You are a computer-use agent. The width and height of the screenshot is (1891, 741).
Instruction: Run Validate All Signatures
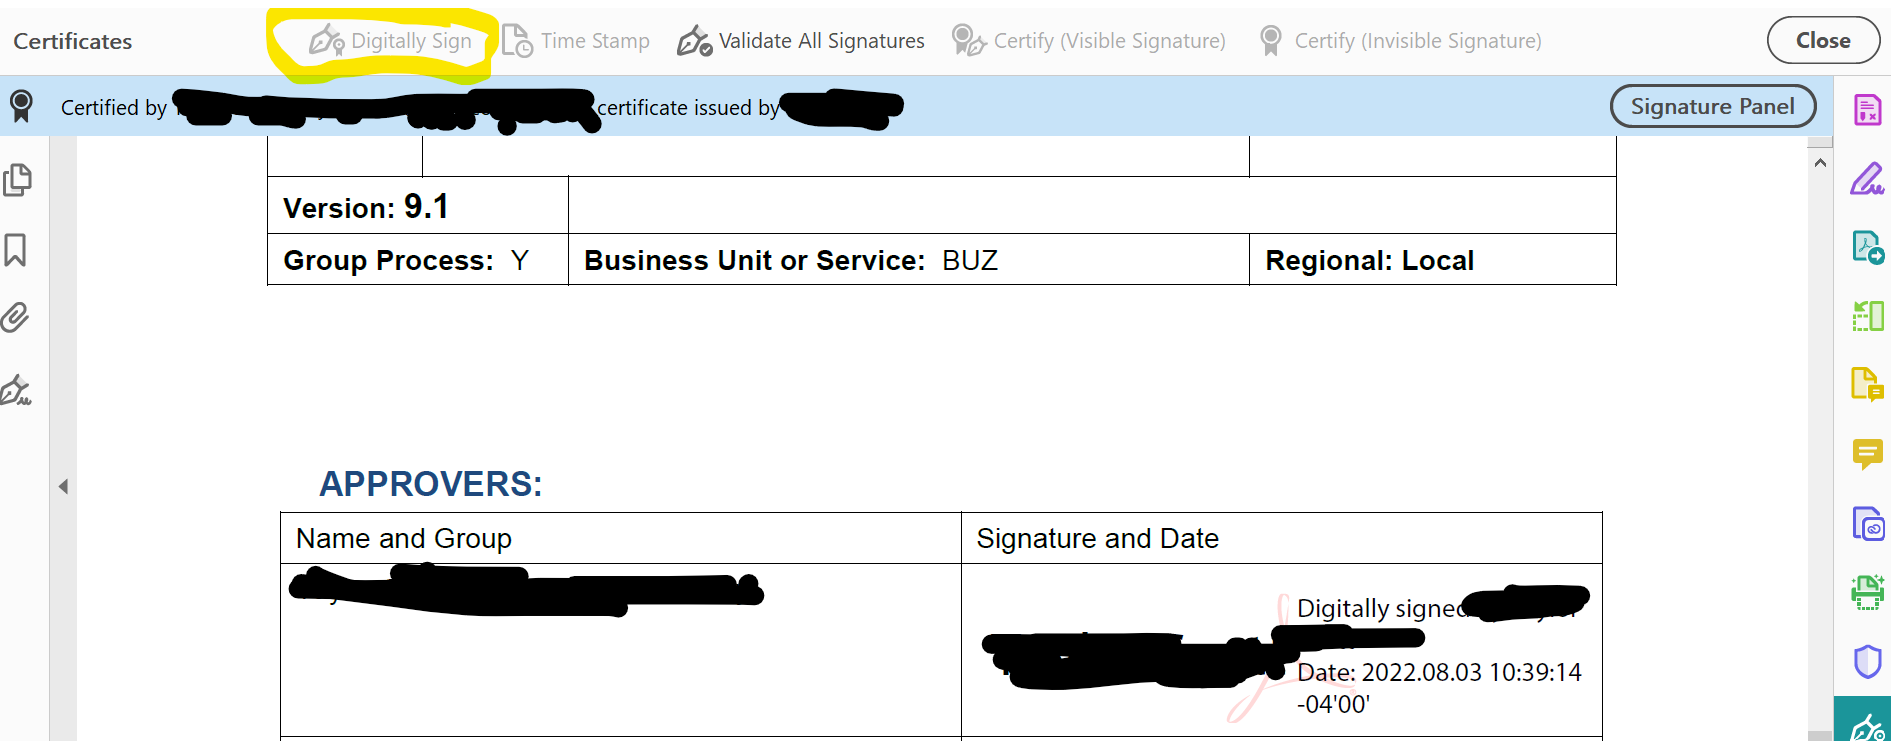800,41
